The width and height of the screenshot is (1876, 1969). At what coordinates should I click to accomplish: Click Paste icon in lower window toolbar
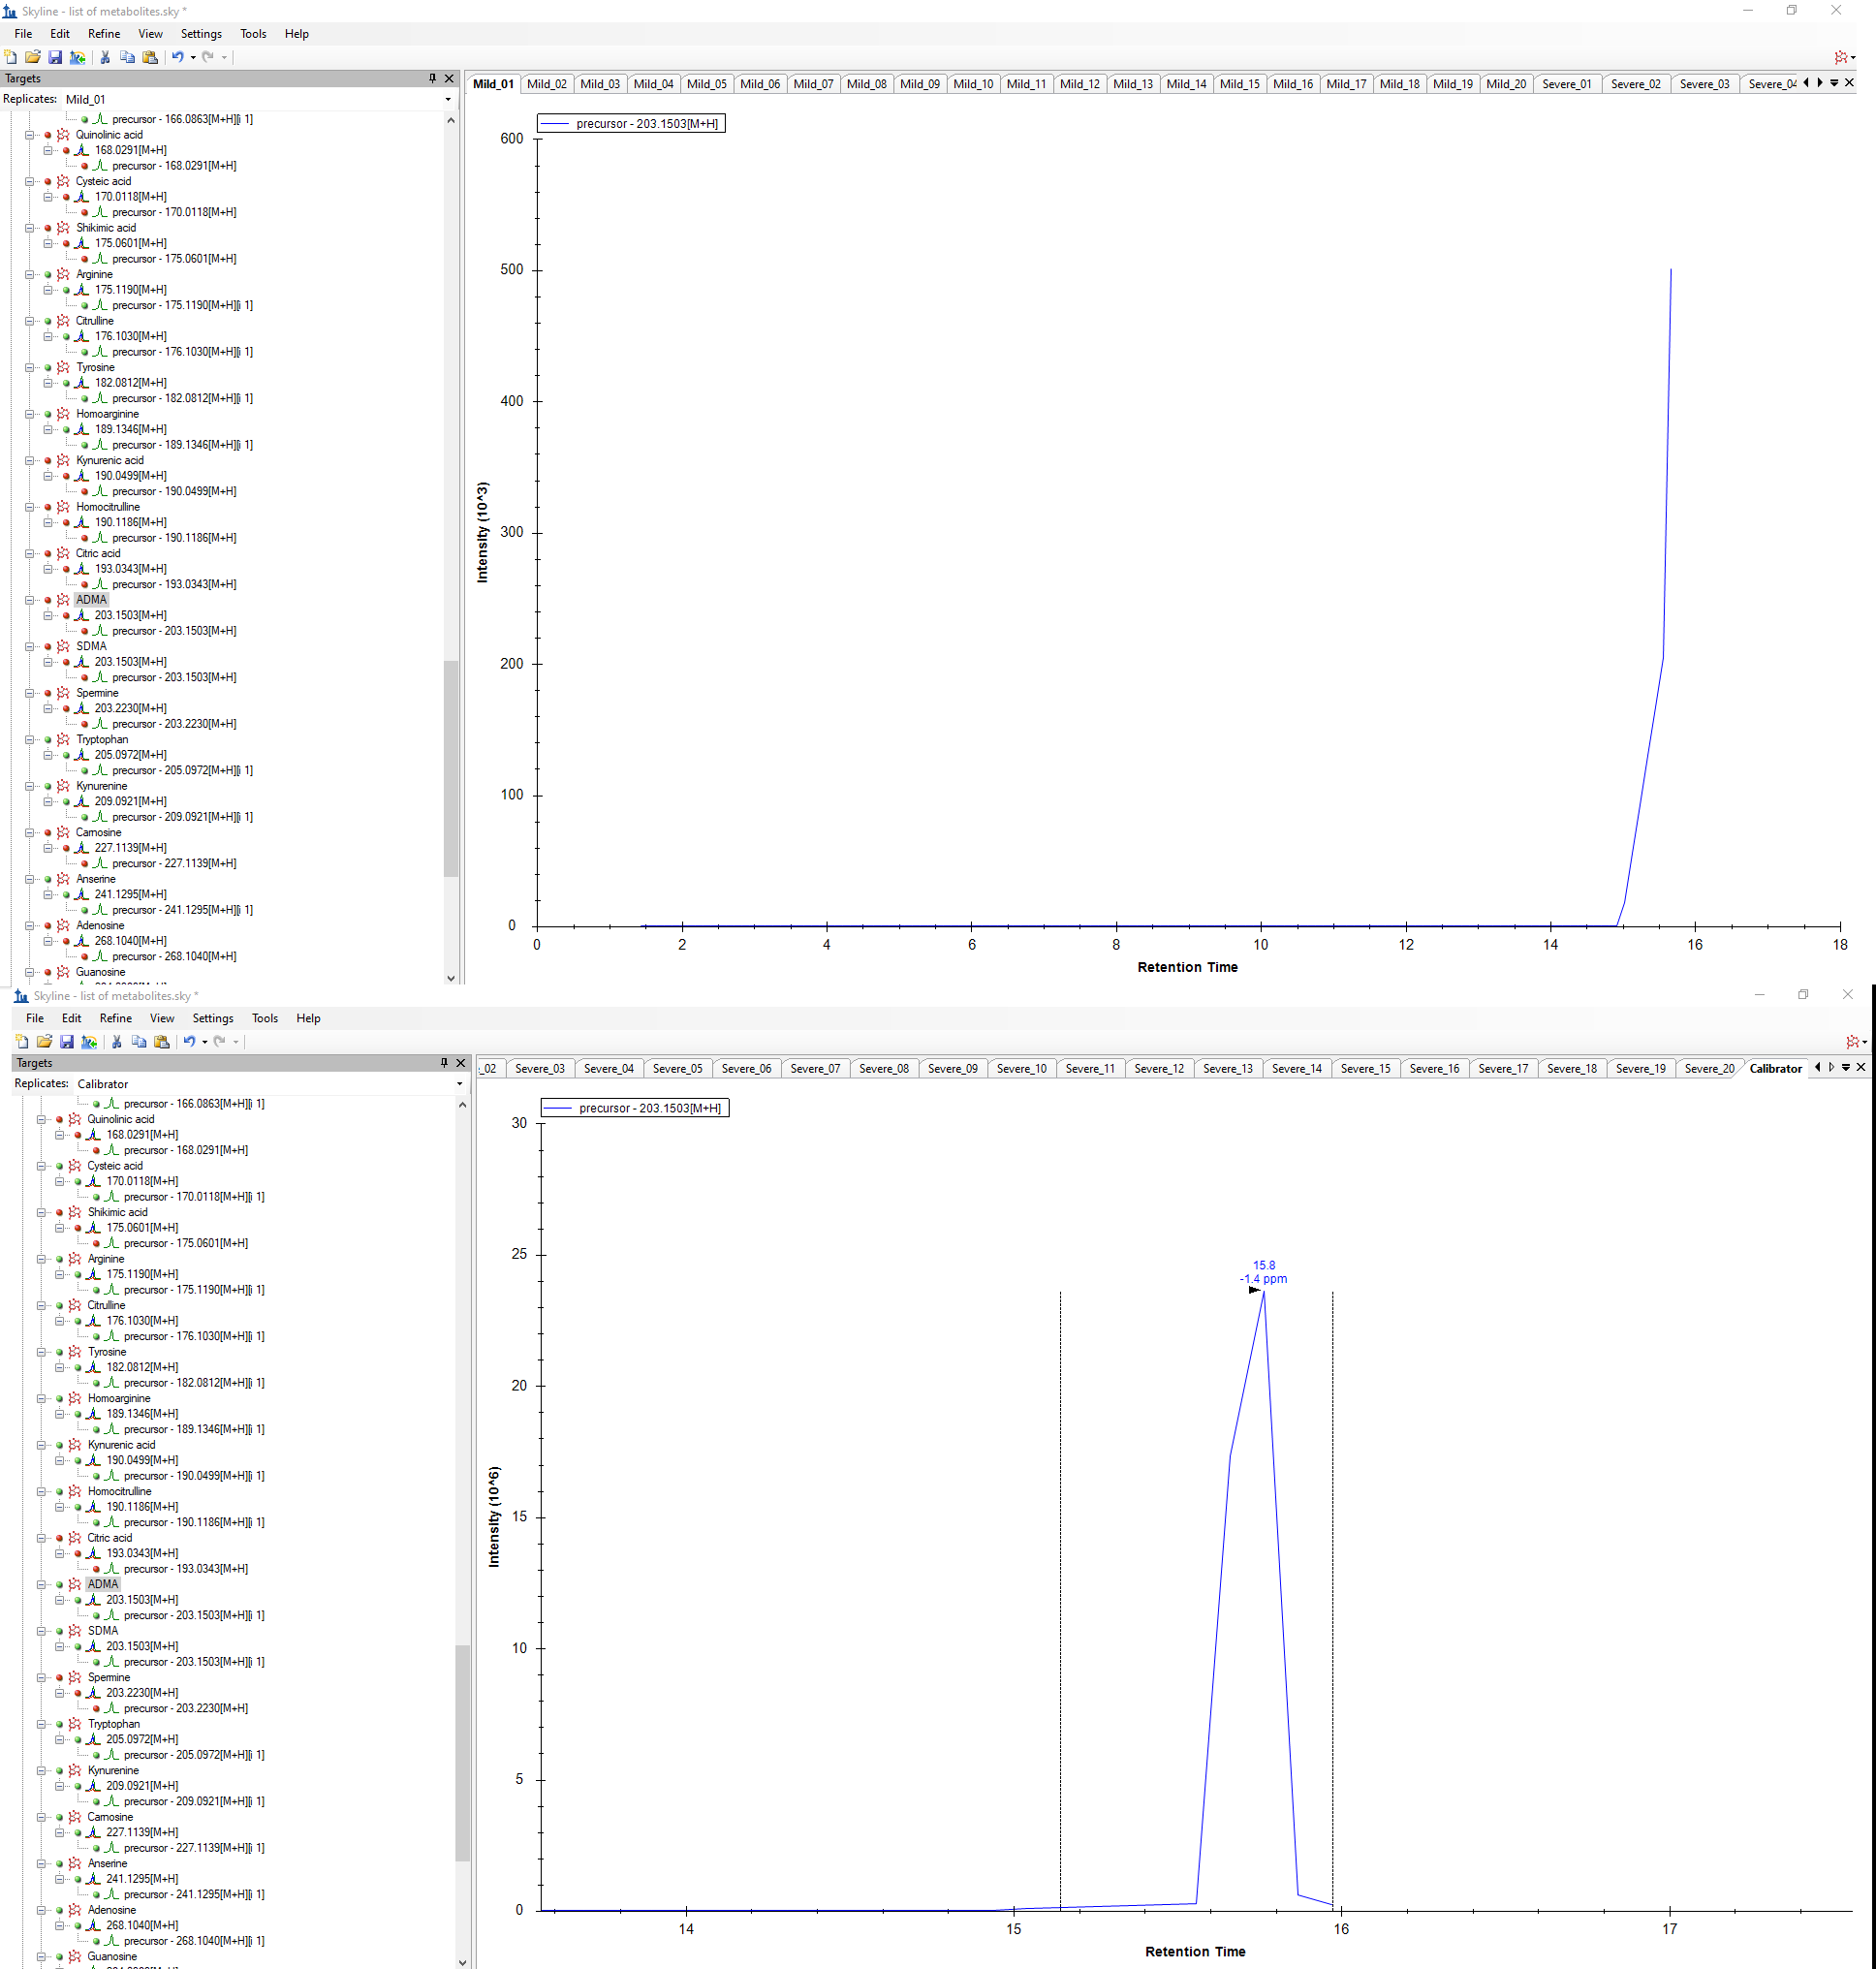pos(162,1042)
